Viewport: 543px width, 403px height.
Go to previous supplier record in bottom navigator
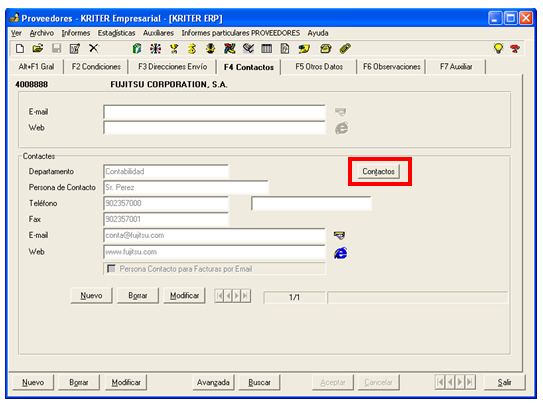[450, 382]
